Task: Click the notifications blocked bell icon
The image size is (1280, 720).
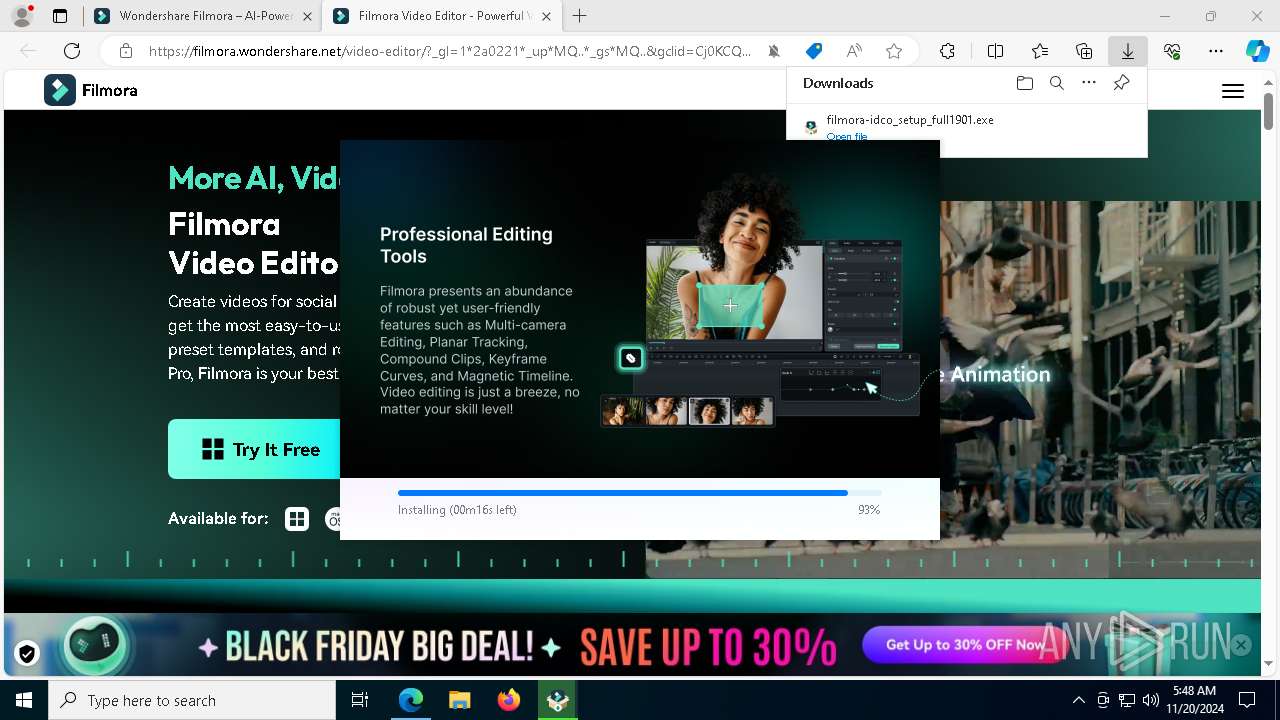Action: (774, 51)
